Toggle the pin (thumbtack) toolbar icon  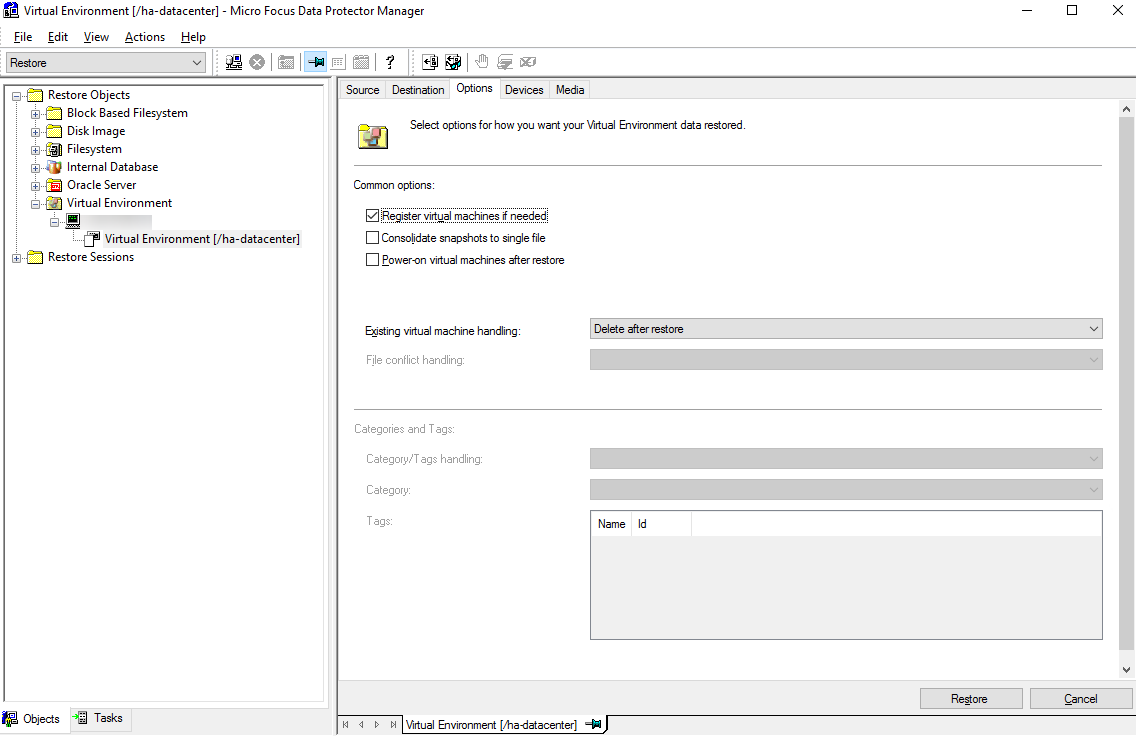316,62
